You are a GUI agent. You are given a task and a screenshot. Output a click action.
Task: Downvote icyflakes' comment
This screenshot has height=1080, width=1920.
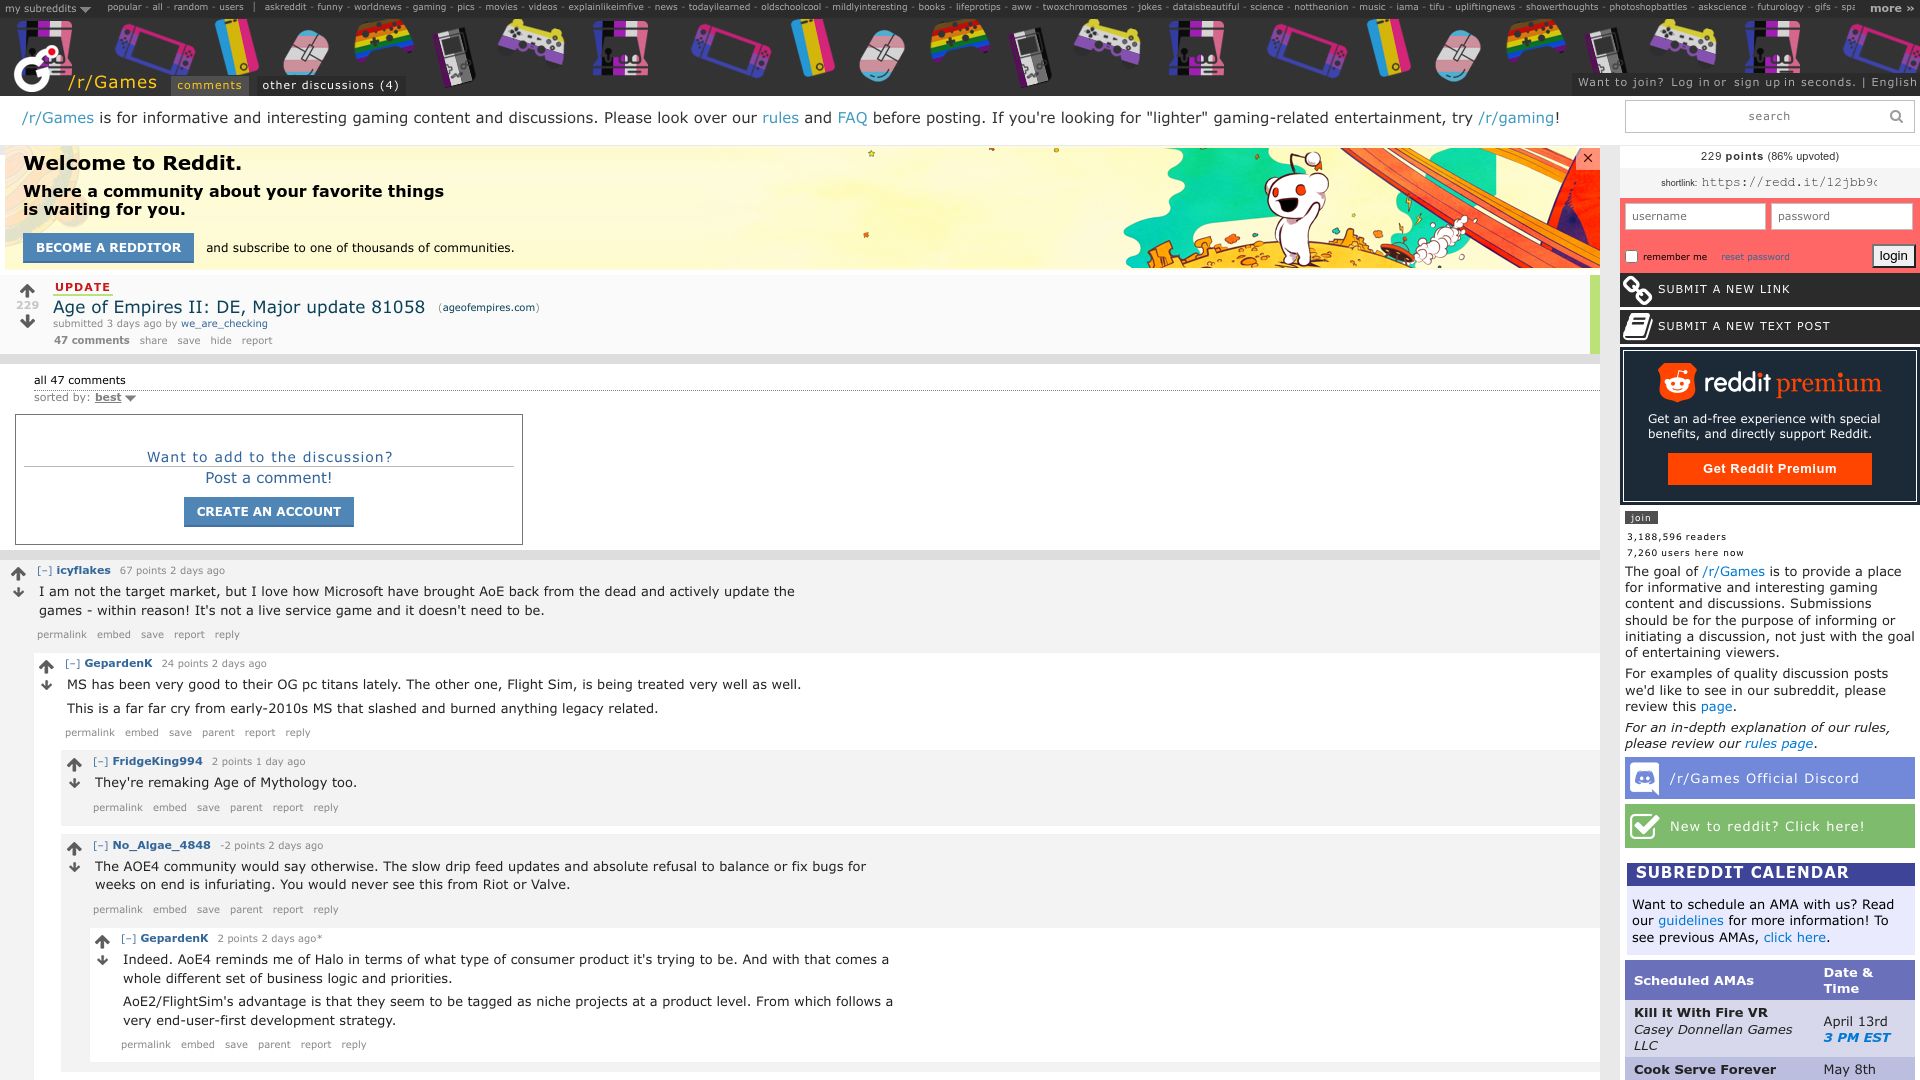click(18, 592)
